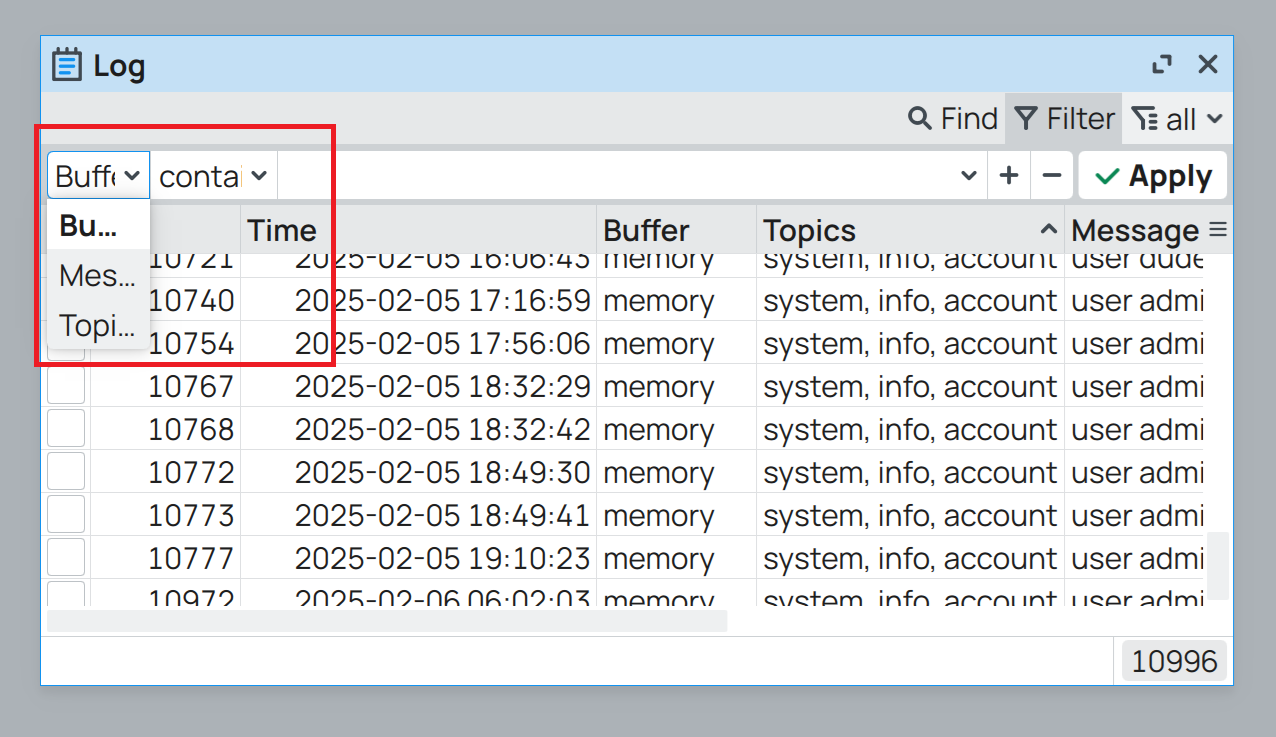Toggle the Filter funnel button
The width and height of the screenshot is (1276, 737).
(x=1064, y=119)
